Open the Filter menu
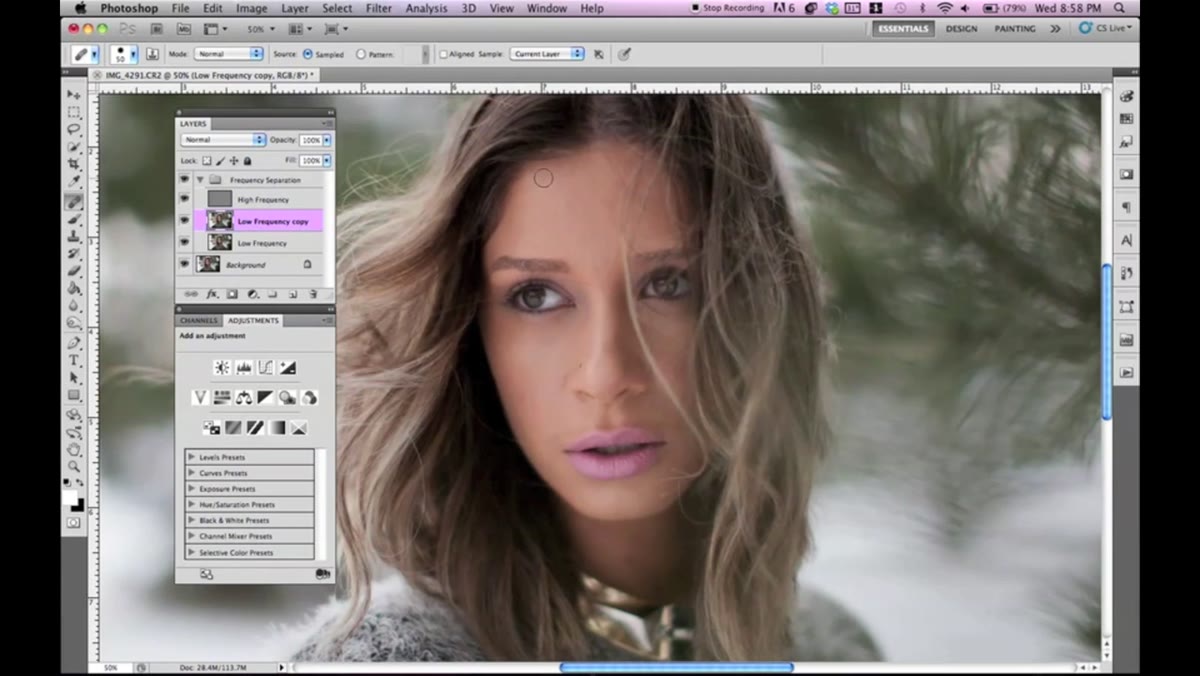The height and width of the screenshot is (676, 1200). point(379,8)
